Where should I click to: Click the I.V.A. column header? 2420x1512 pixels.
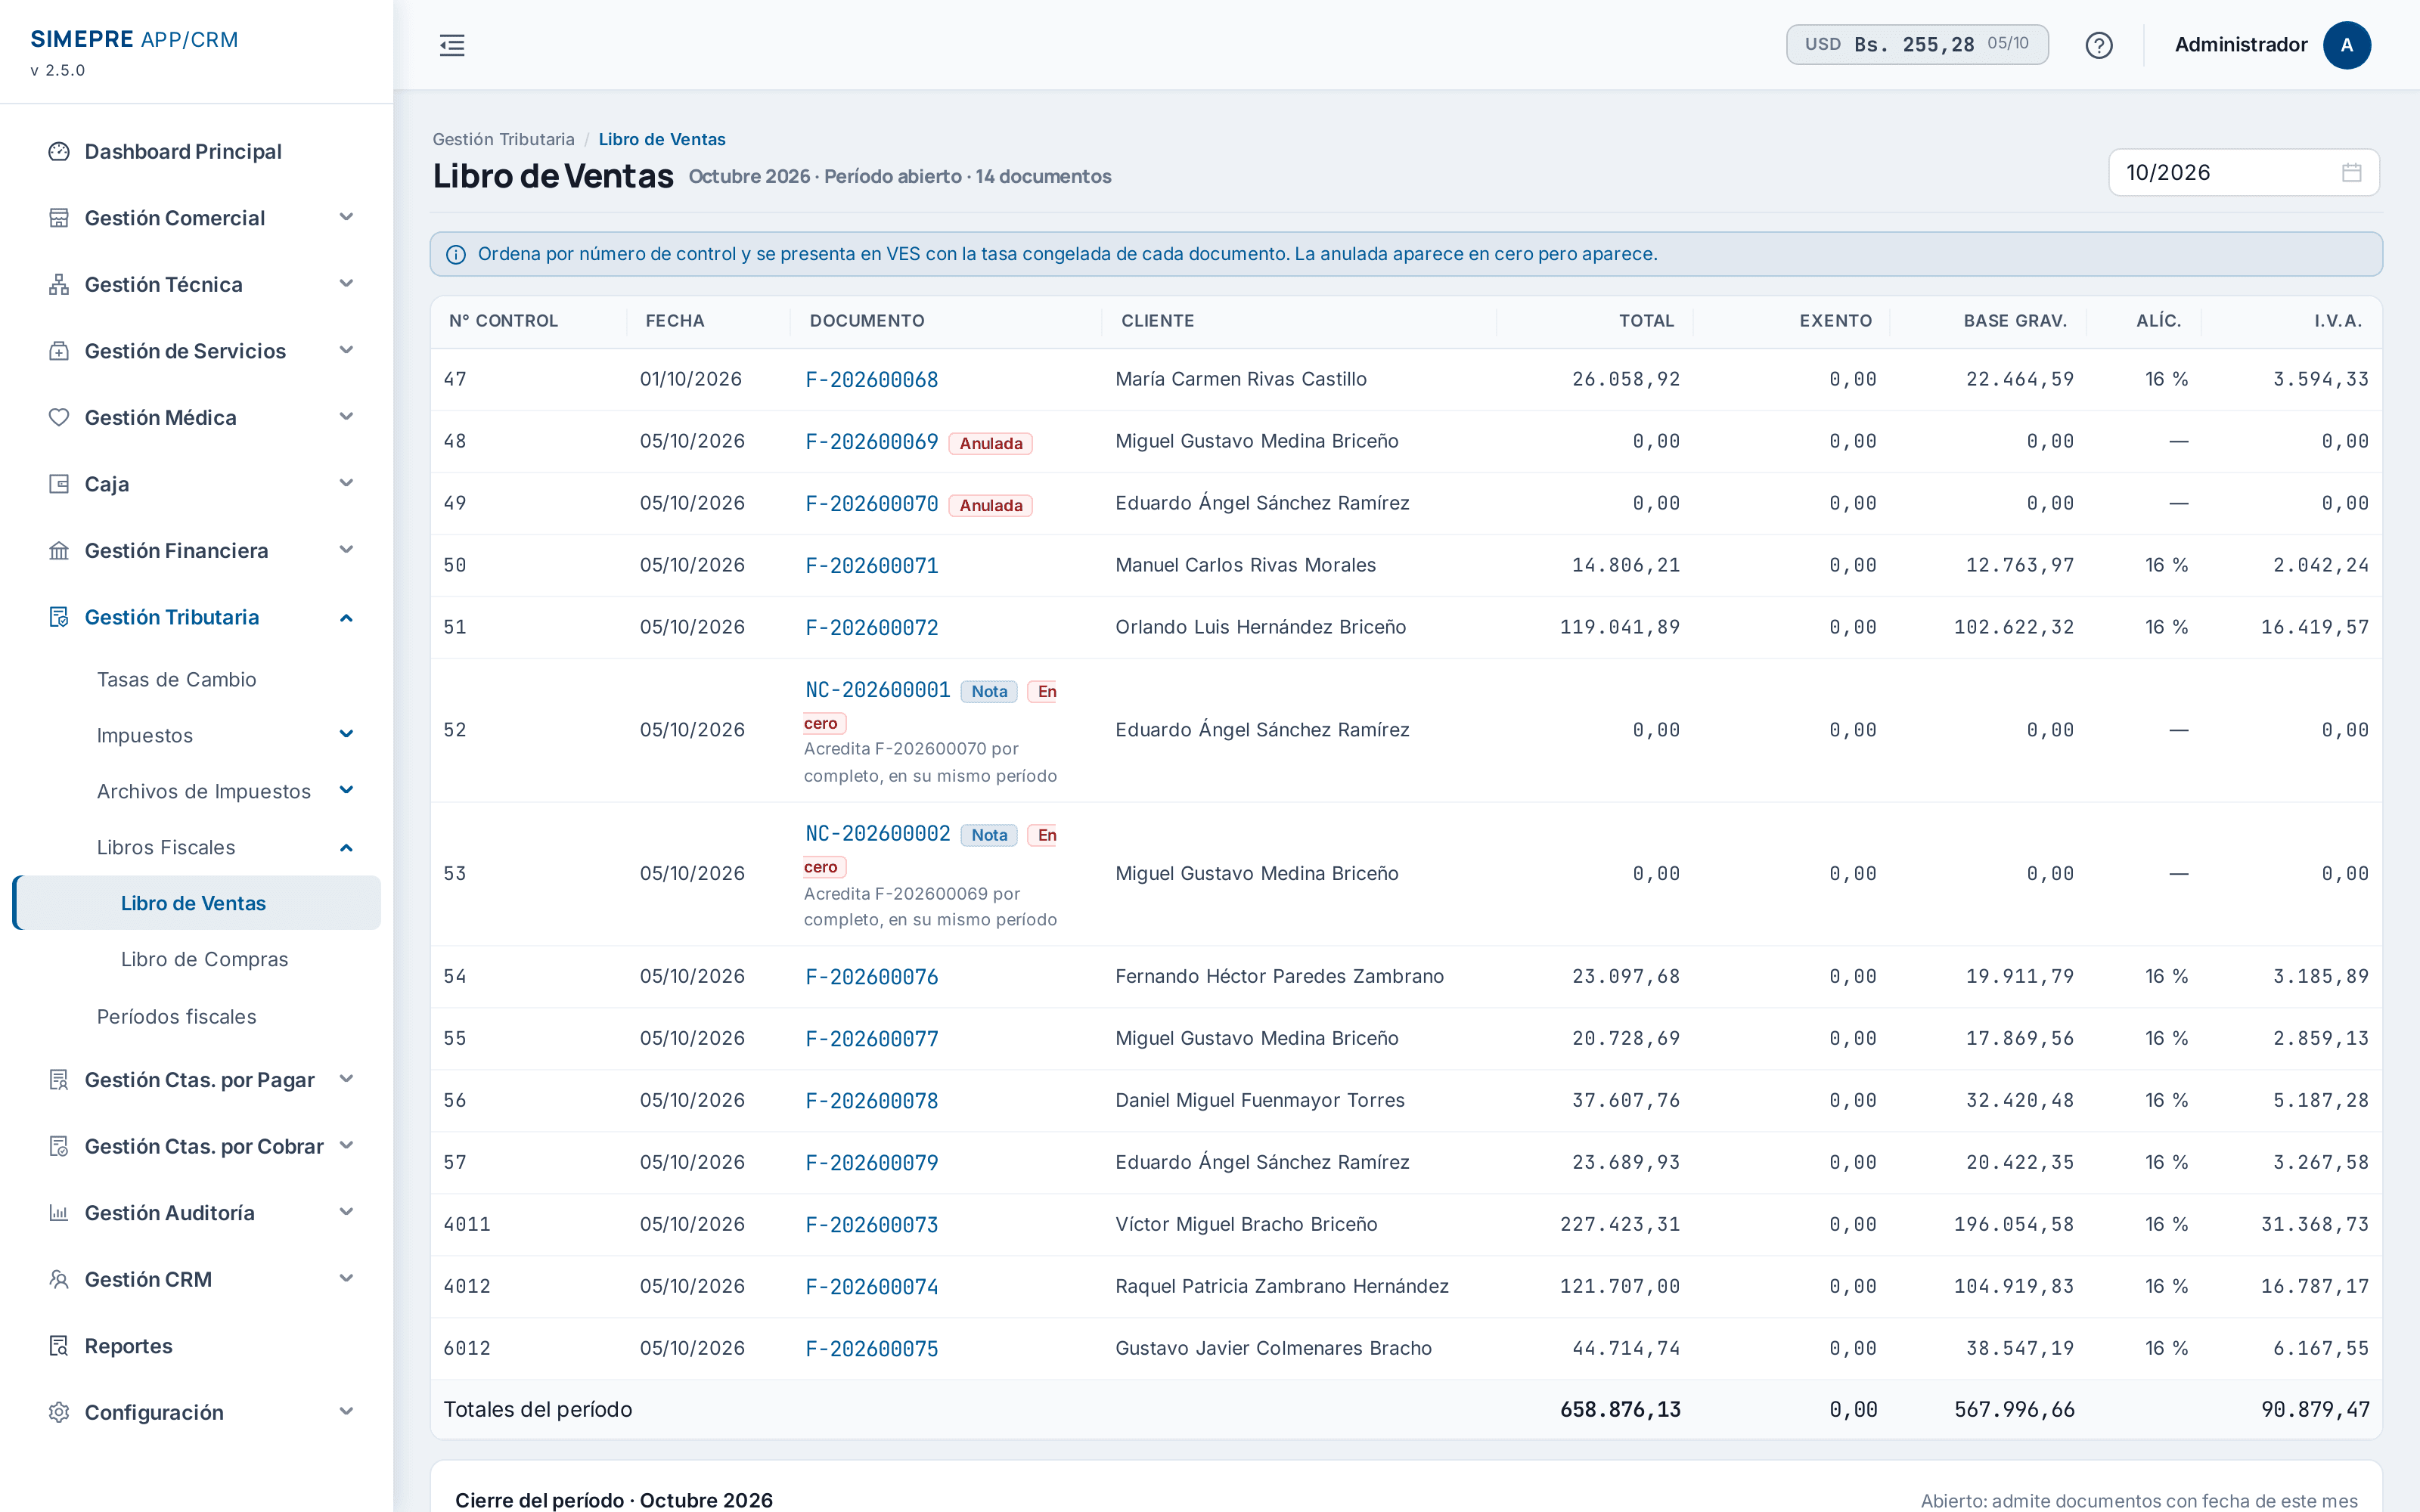pyautogui.click(x=2338, y=321)
